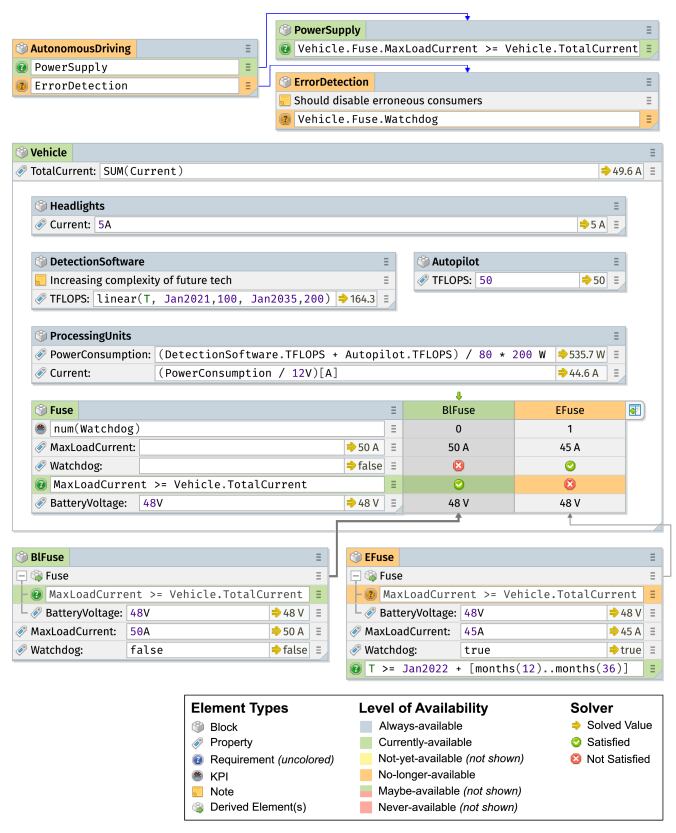
Task: Click property icon beside PowerConsumption
Action: tap(40, 354)
